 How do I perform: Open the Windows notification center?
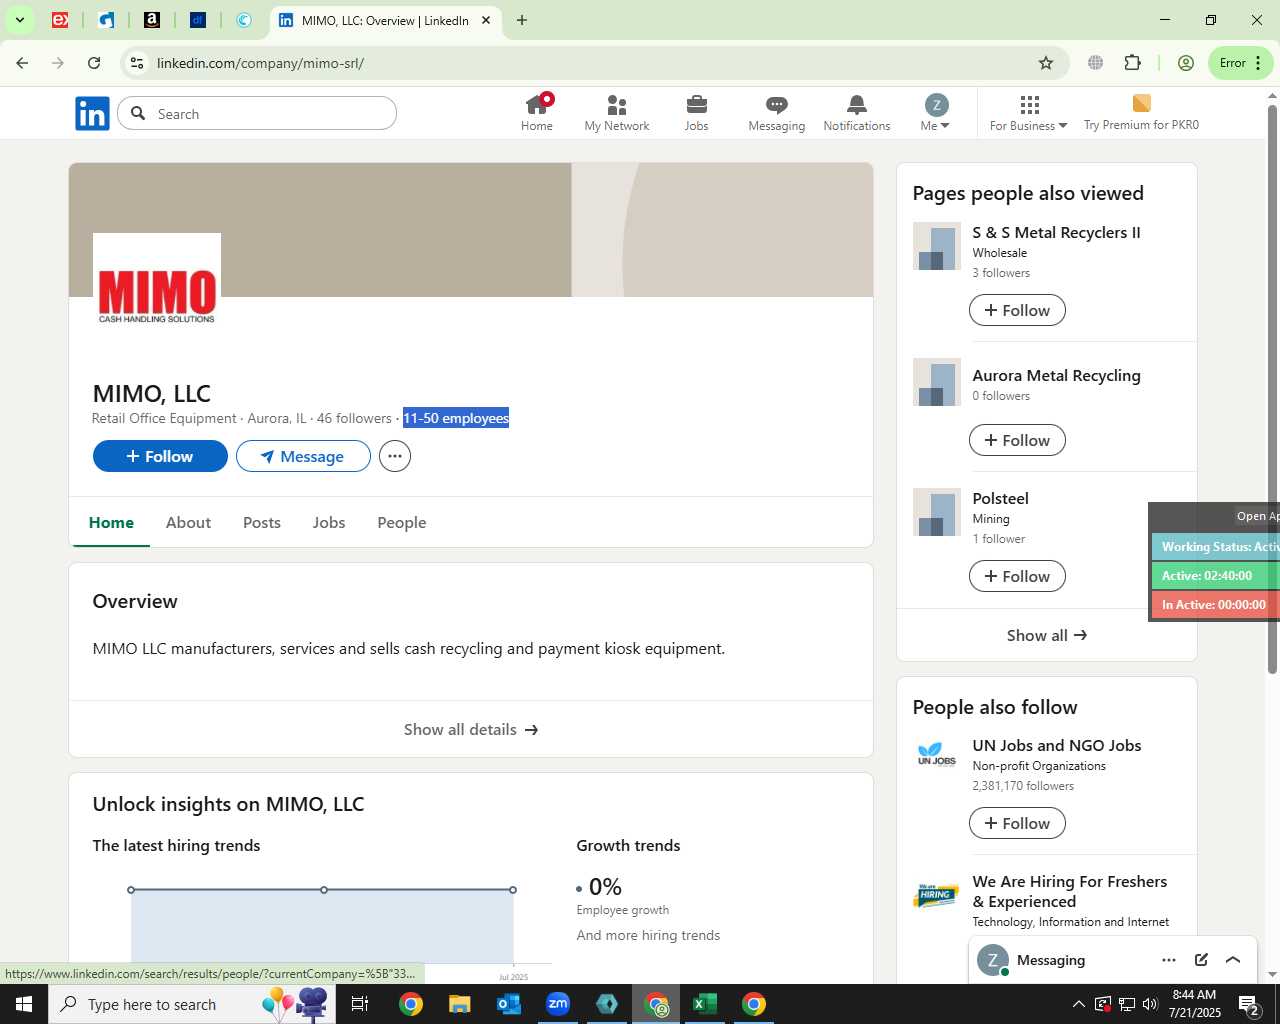1249,1004
